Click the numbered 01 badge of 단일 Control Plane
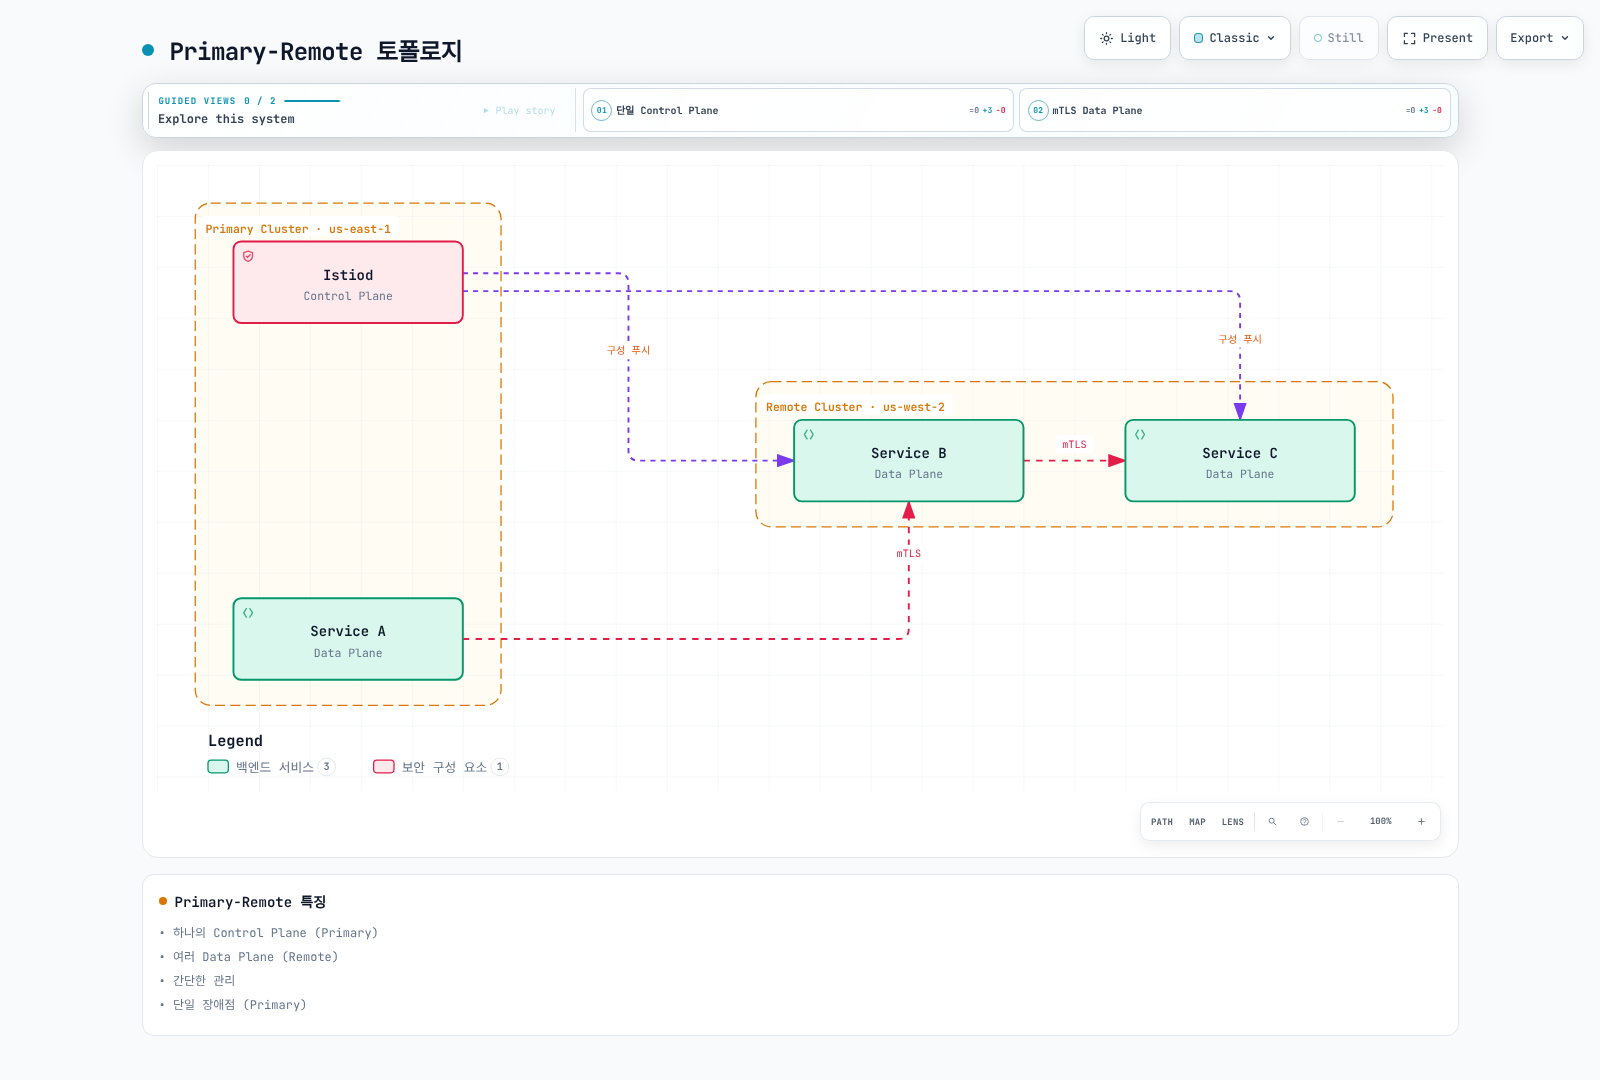Screen dimensions: 1600x1080 click(x=601, y=111)
